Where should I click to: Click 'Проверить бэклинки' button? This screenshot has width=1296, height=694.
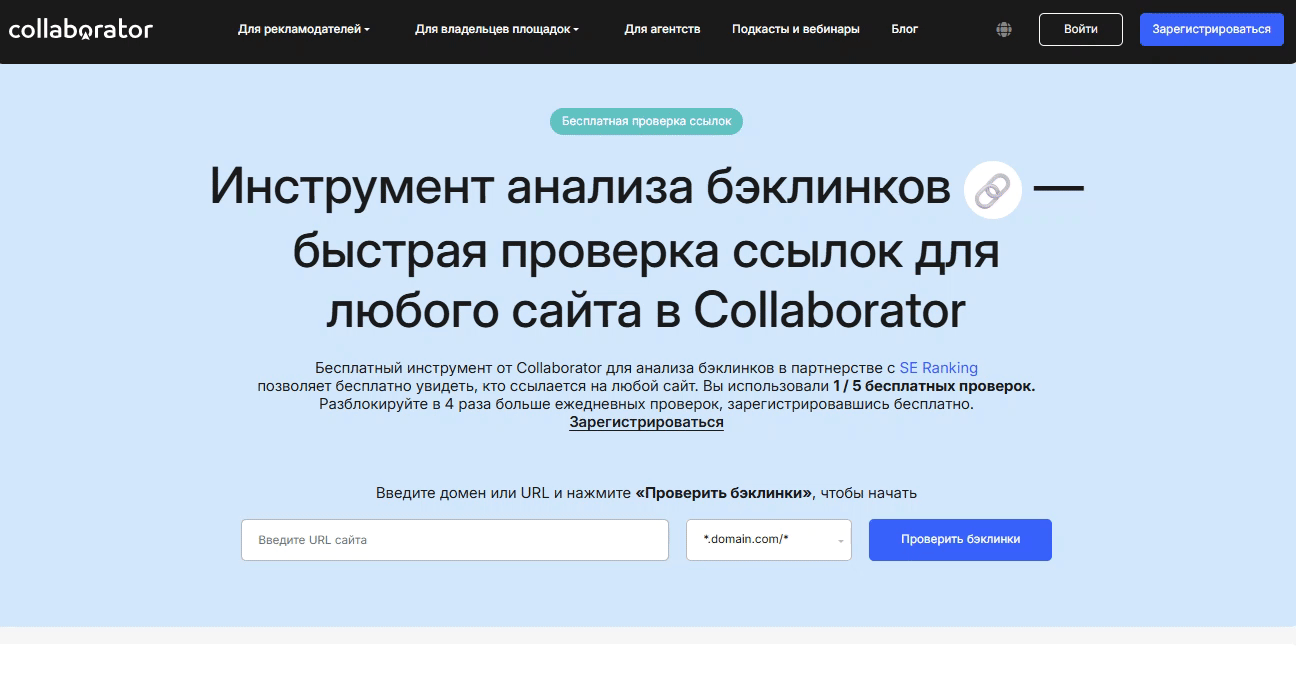tap(960, 540)
